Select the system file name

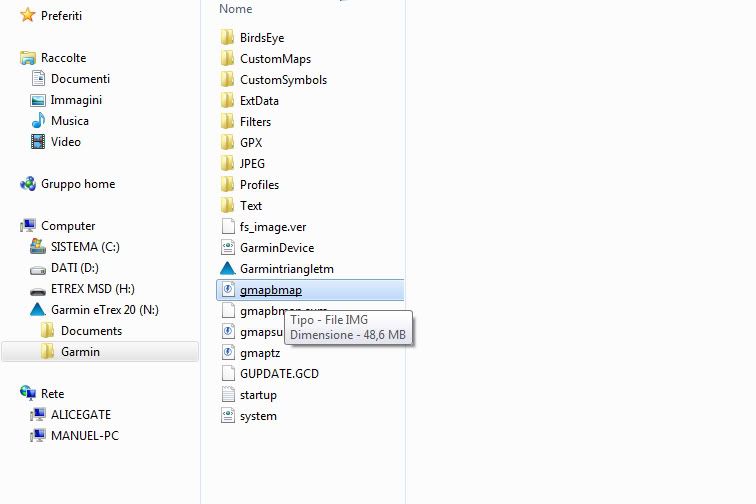click(x=258, y=416)
